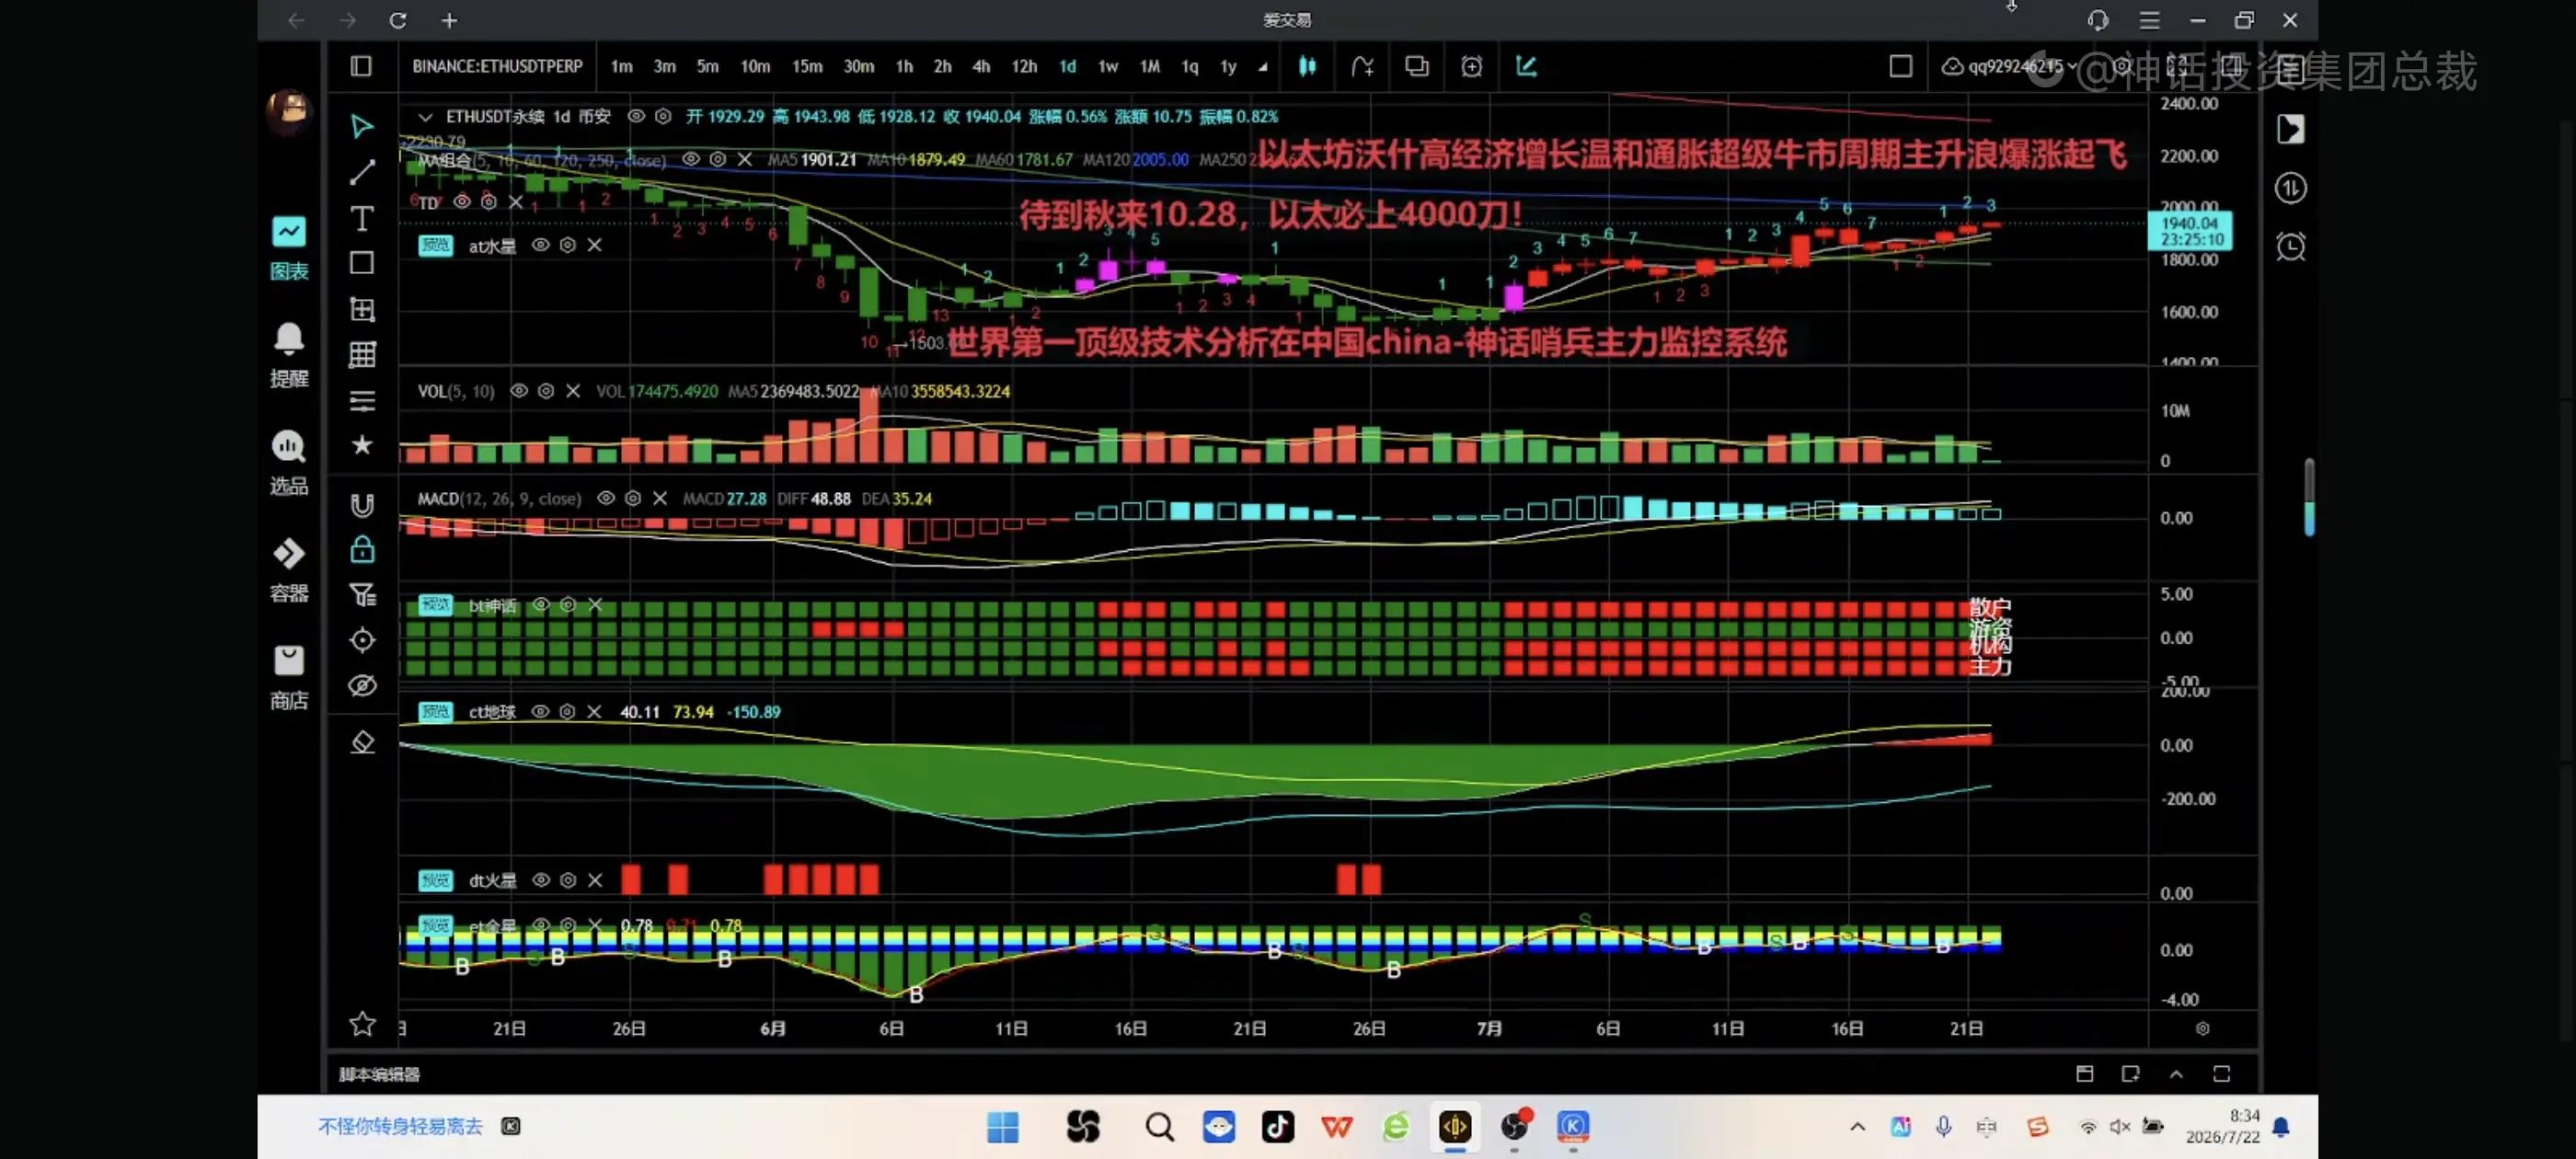Switch to 4h timeframe
Viewport: 2576px width, 1159px height.
pos(981,66)
